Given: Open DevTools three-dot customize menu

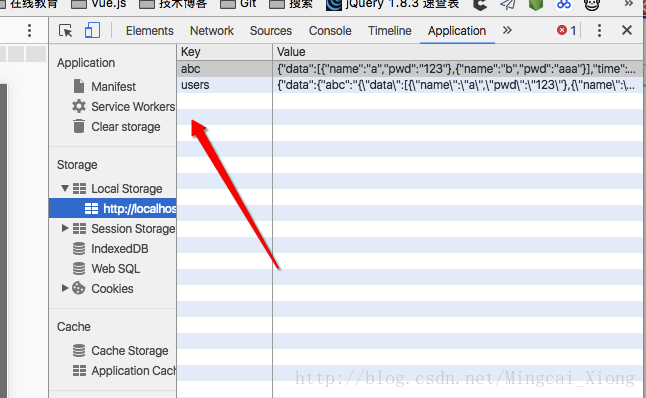Looking at the screenshot, I should (599, 30).
